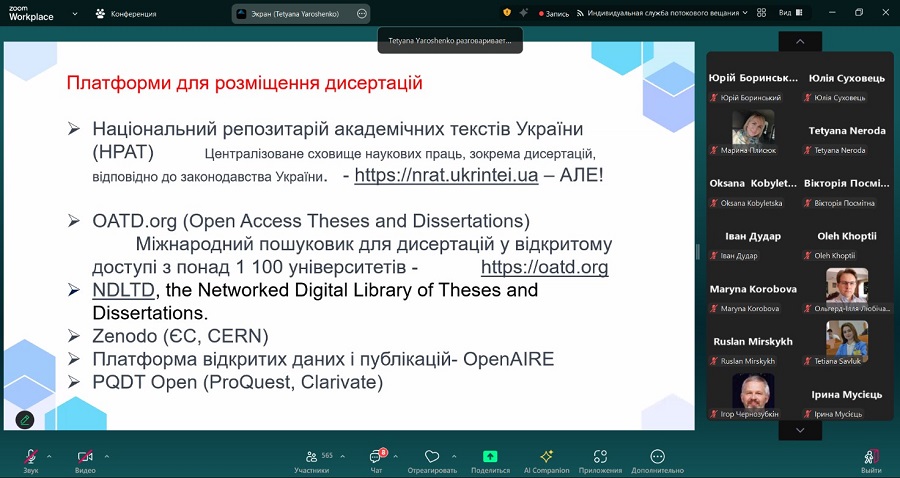The width and height of the screenshot is (900, 478).
Task: Expand the Zoom Workplace dropdown chevron
Action: coord(75,14)
